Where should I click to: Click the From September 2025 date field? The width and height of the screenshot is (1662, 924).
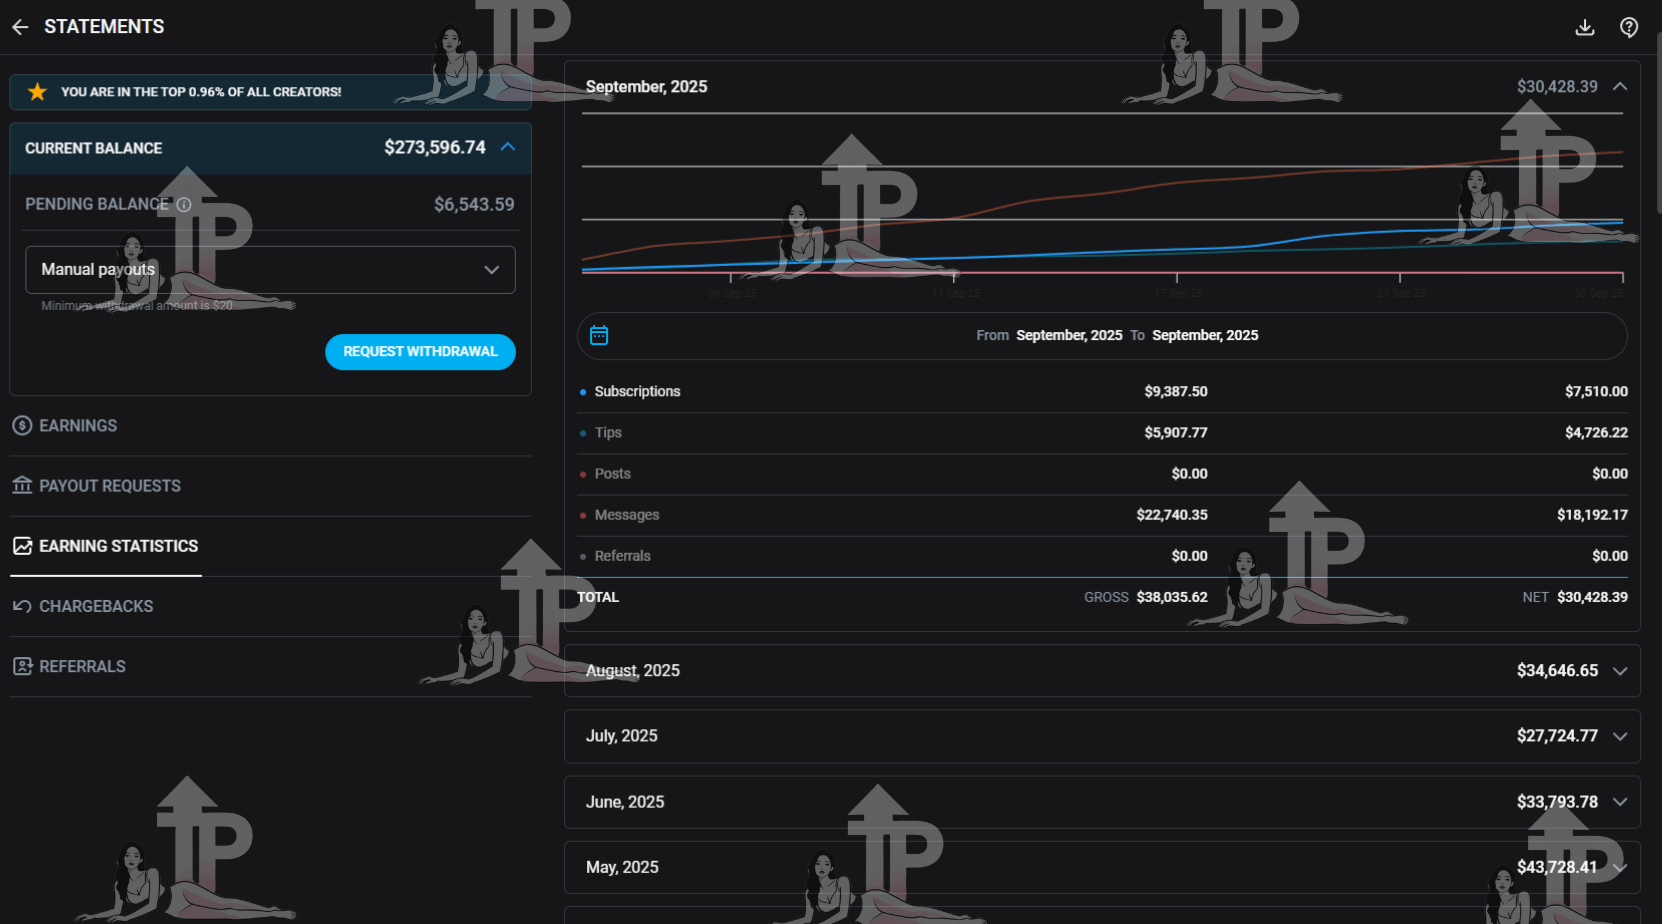click(x=1069, y=335)
